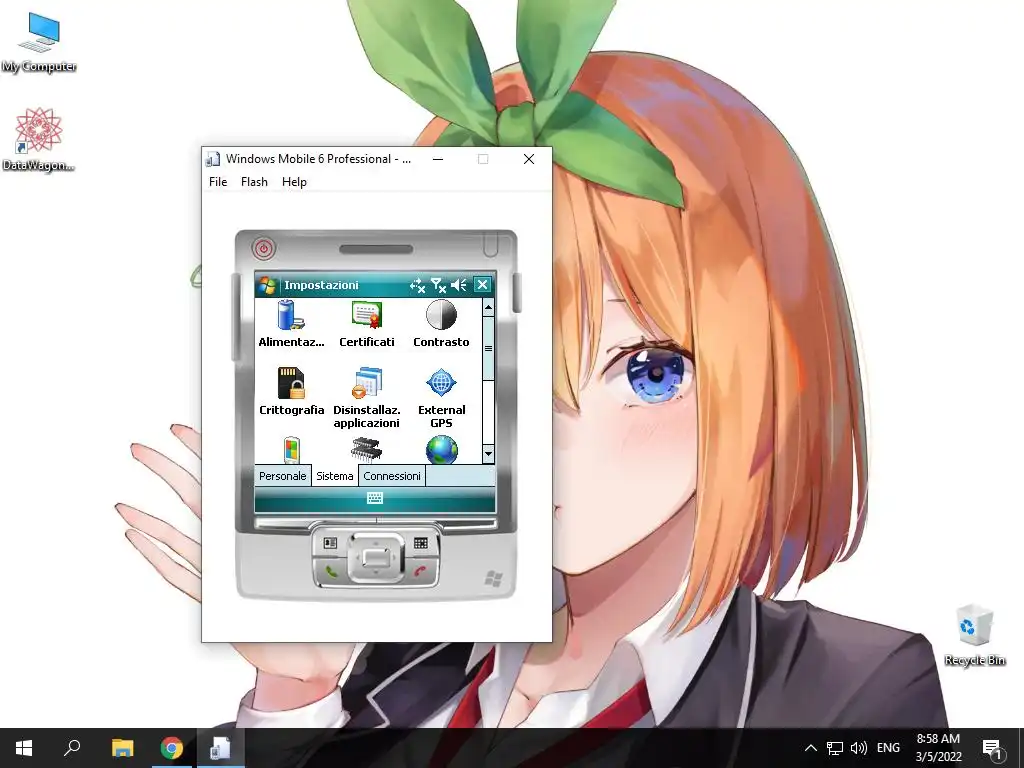
Task: Click the red end-call hardware button
Action: 421,571
